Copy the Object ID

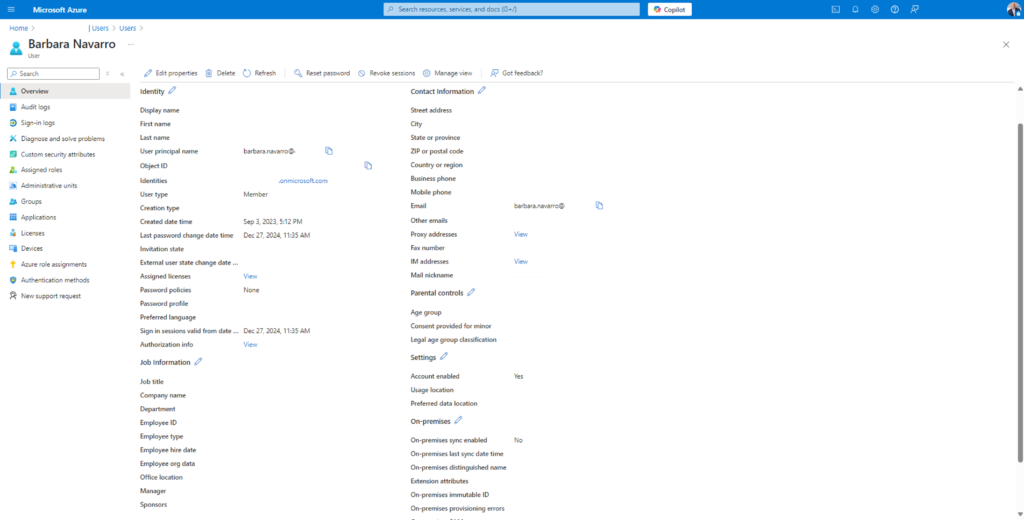coord(368,165)
